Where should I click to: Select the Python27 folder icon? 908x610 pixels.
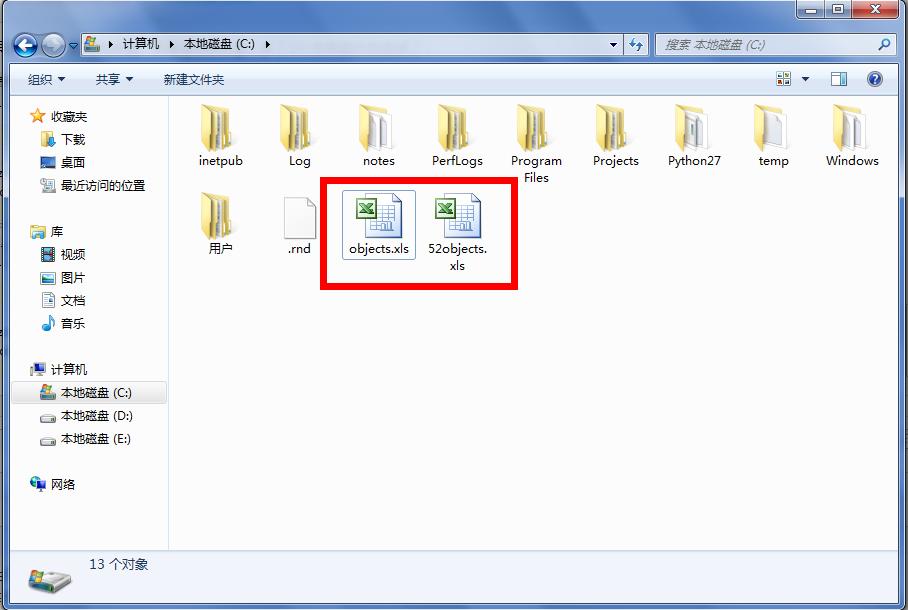pos(692,127)
